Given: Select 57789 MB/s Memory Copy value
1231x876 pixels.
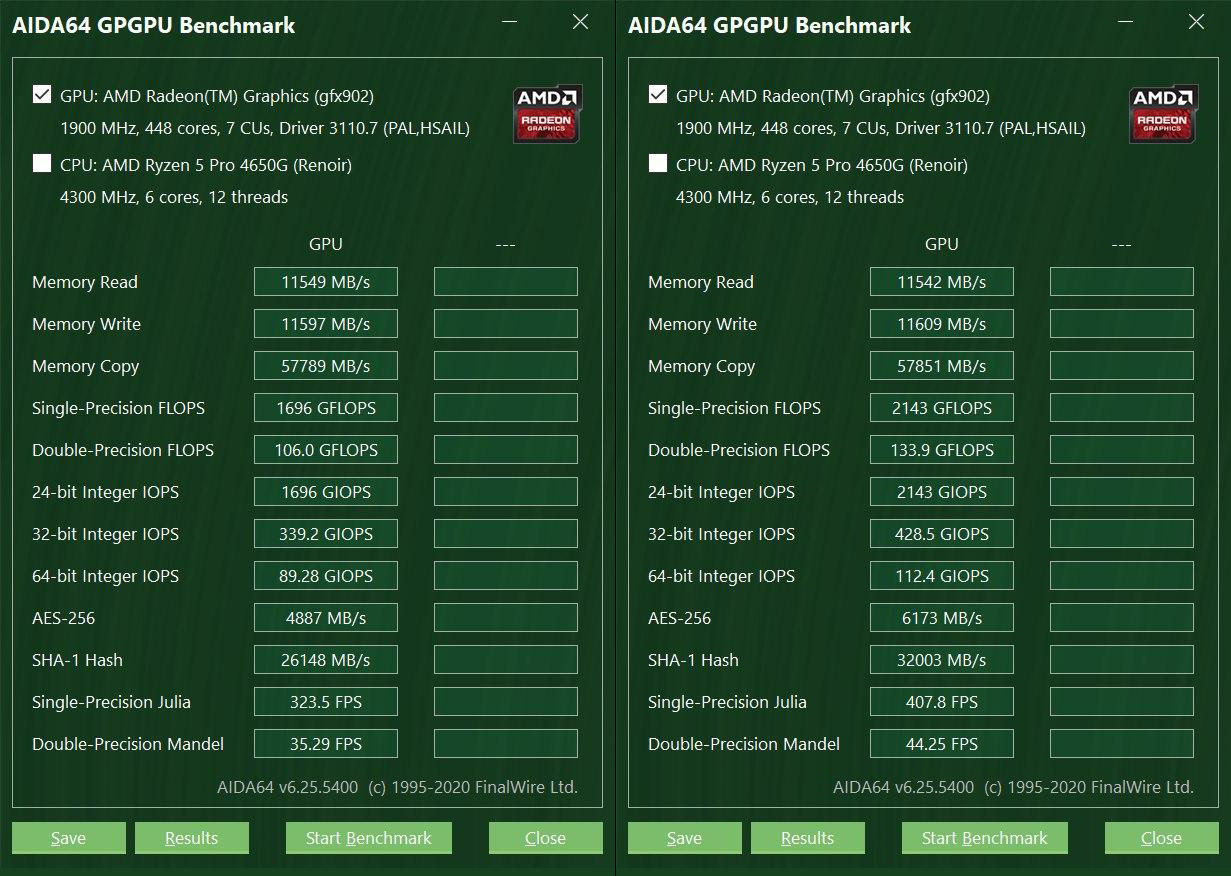Looking at the screenshot, I should coord(326,366).
